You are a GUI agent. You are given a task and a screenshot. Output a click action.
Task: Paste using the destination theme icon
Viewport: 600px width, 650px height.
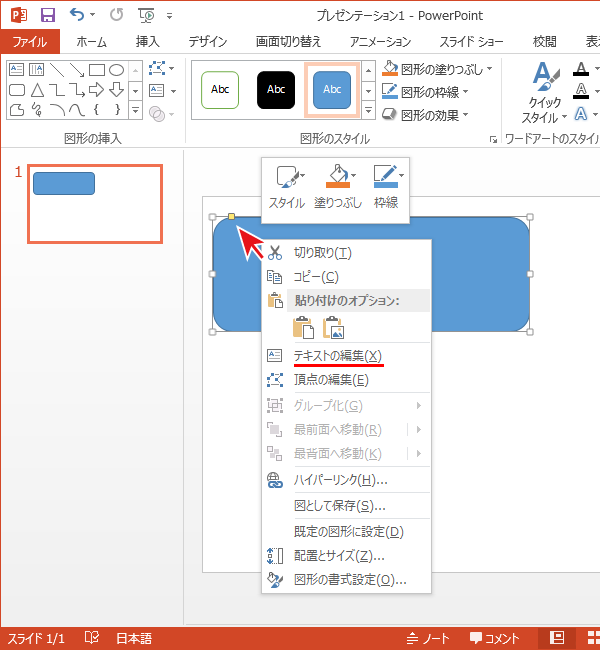coord(302,327)
